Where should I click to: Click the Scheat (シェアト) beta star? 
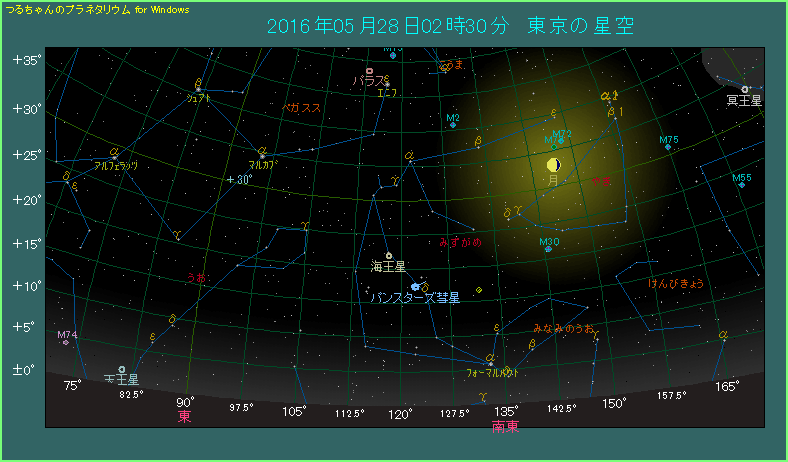coord(198,89)
